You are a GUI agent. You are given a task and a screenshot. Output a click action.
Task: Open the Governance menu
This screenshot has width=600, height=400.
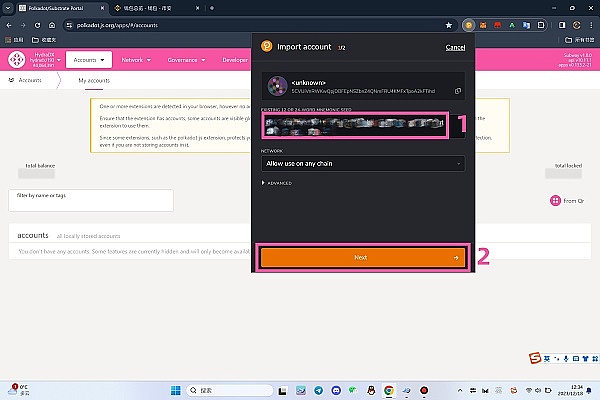[190, 59]
